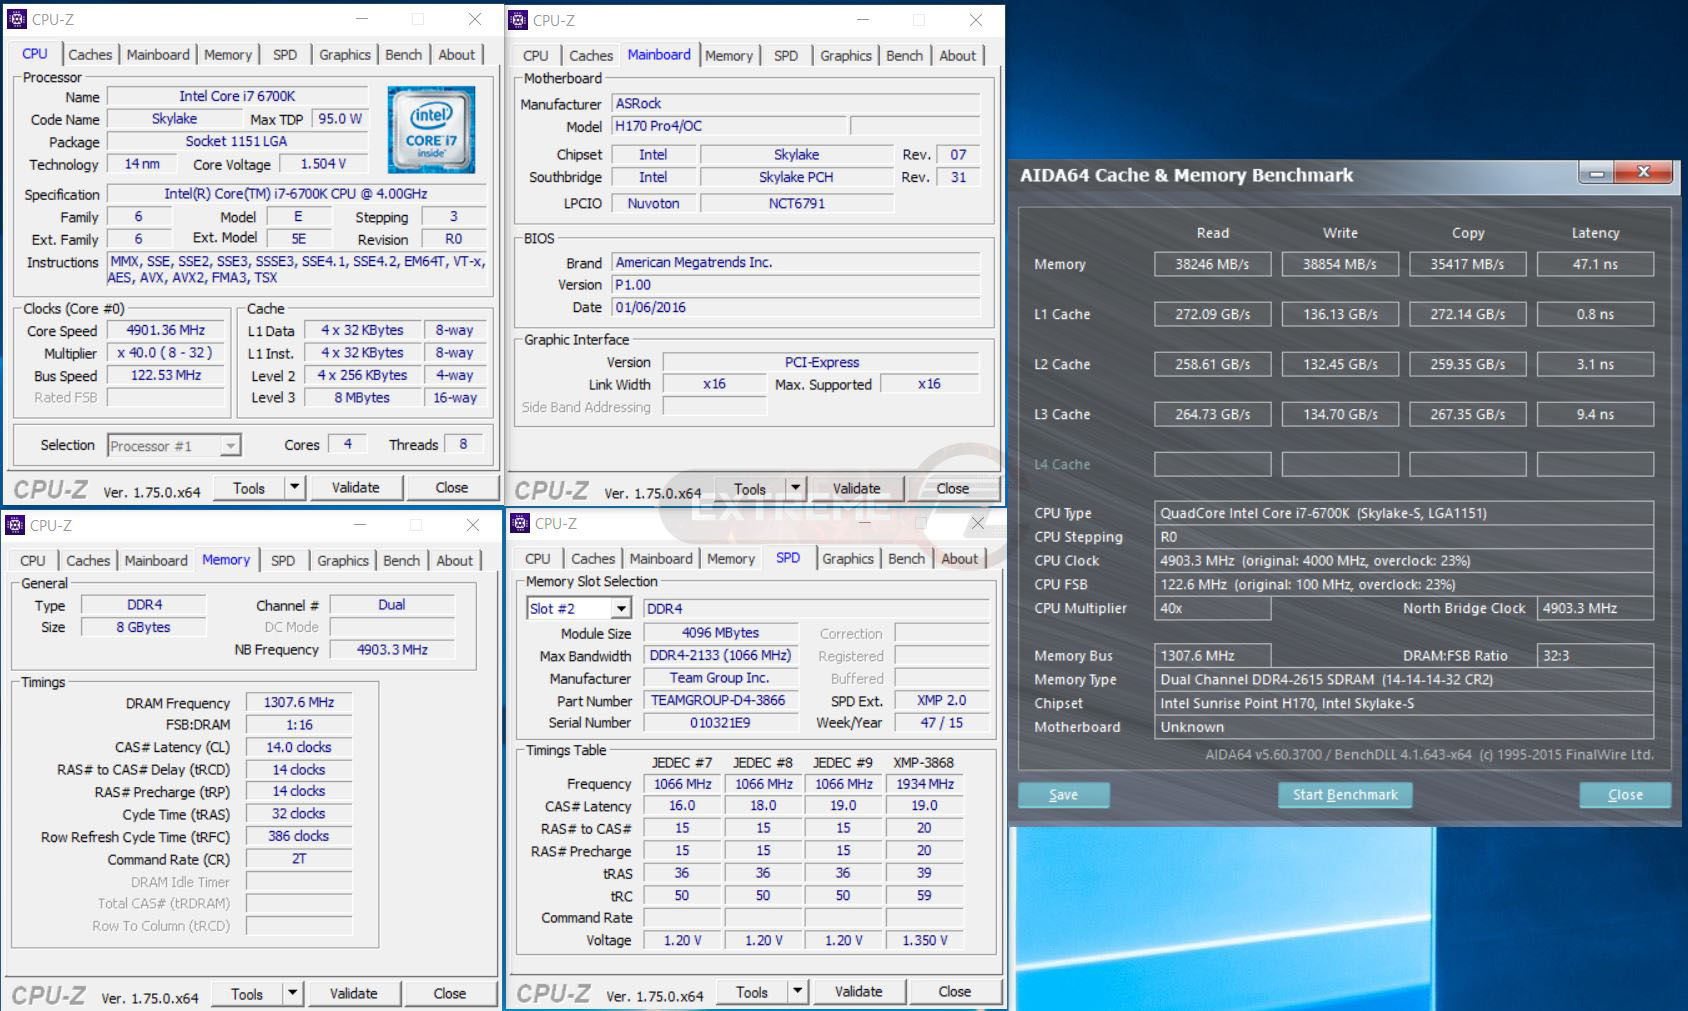Click the Memory Latency value 47.1 ns
Screen dimensions: 1688x1011
pyautogui.click(x=1595, y=264)
